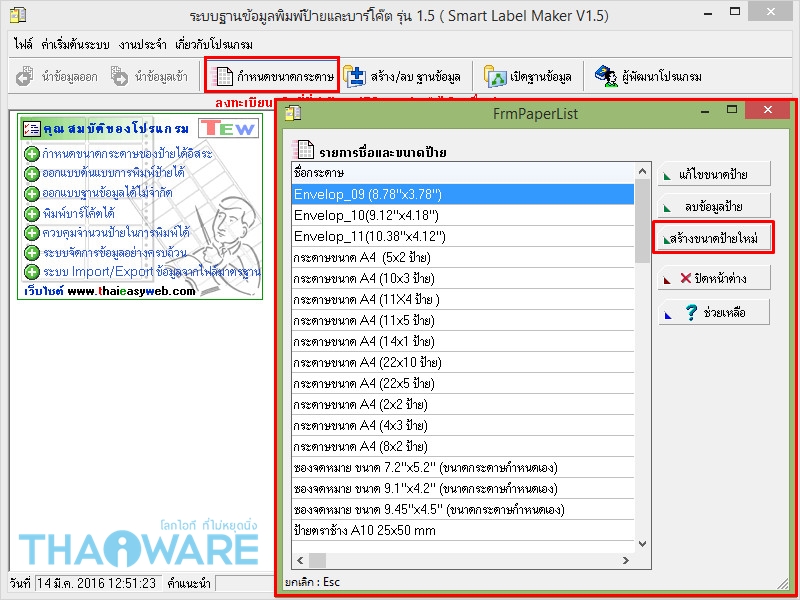Click the paper icon beside รายการชื่อและขนาดป้าย
800x600 pixels.
click(x=303, y=149)
